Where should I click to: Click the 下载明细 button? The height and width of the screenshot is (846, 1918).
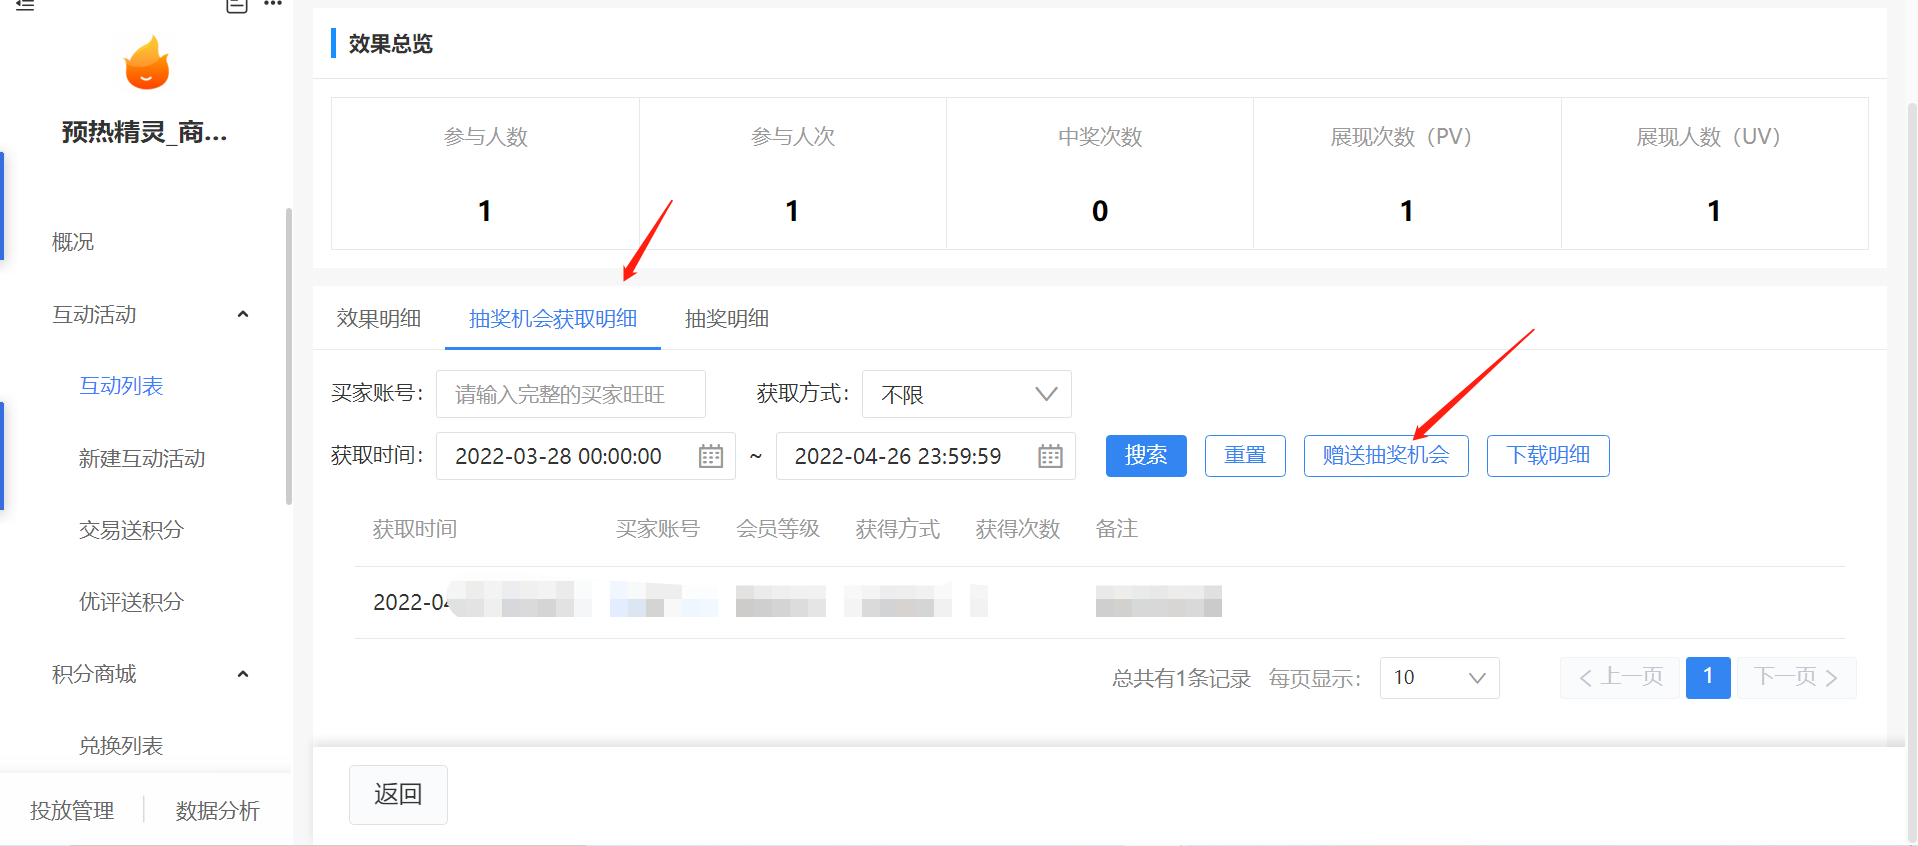[1548, 456]
